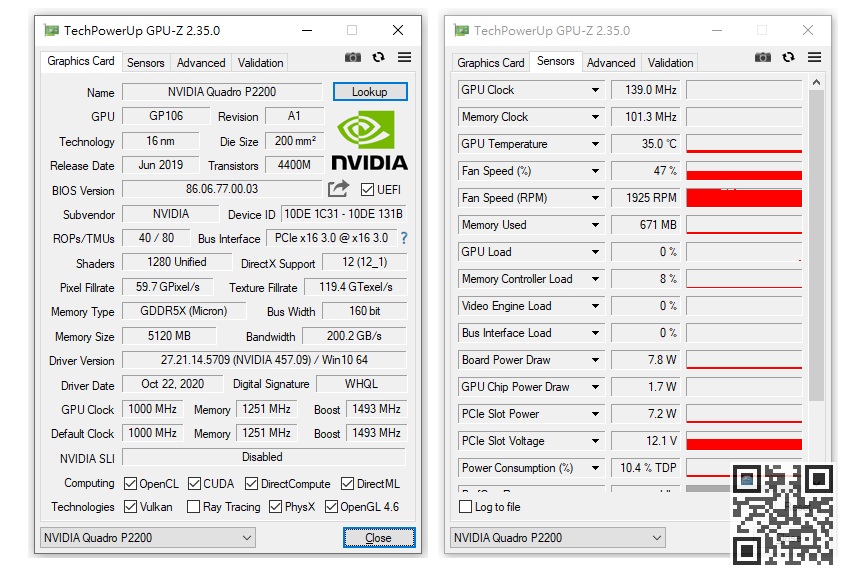Open the GPU Clock sensor dropdown
The width and height of the screenshot is (848, 580).
(595, 90)
